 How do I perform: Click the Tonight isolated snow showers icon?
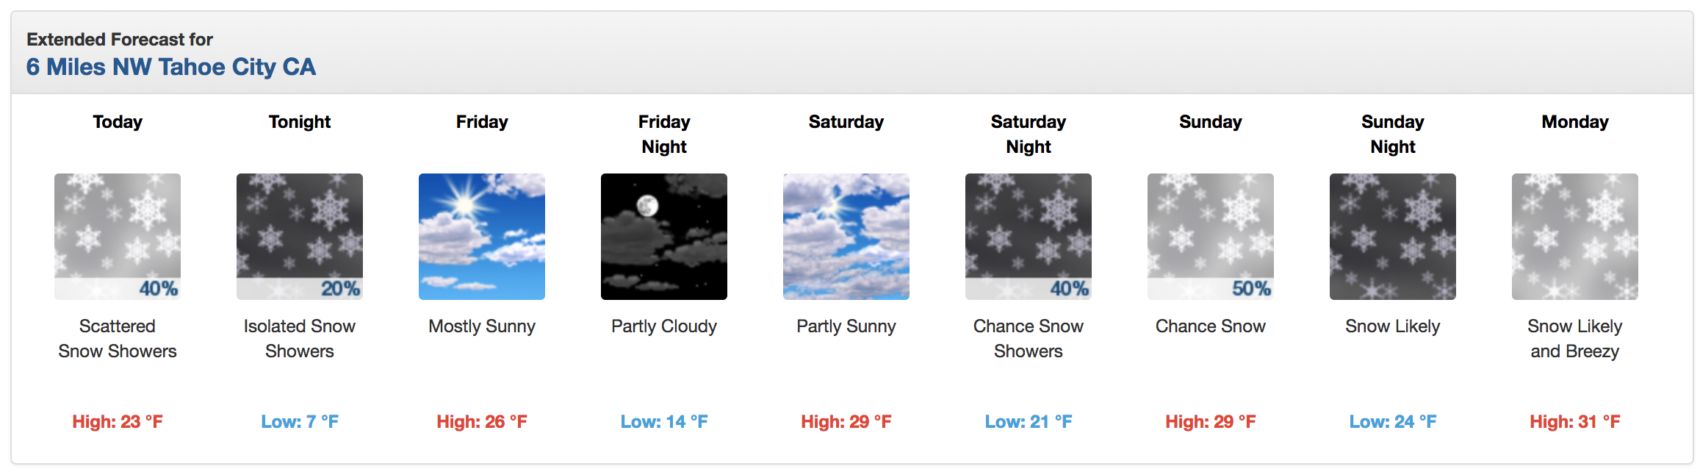pos(299,237)
